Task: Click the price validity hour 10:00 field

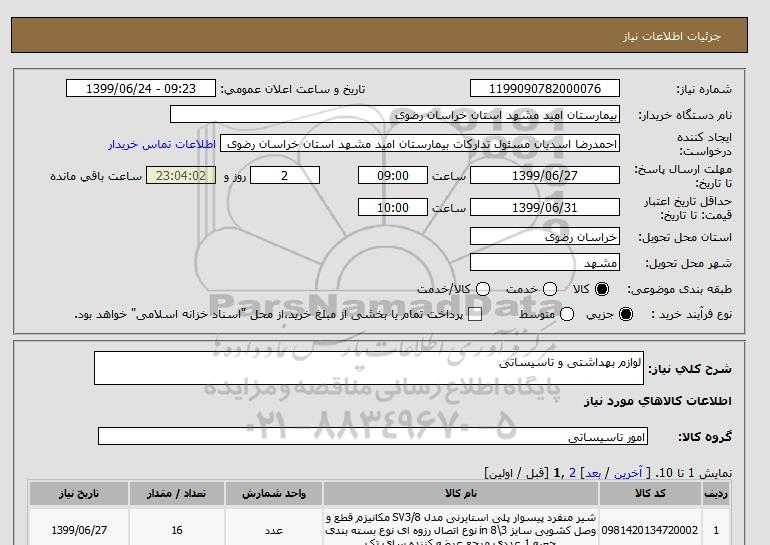Action: (393, 207)
